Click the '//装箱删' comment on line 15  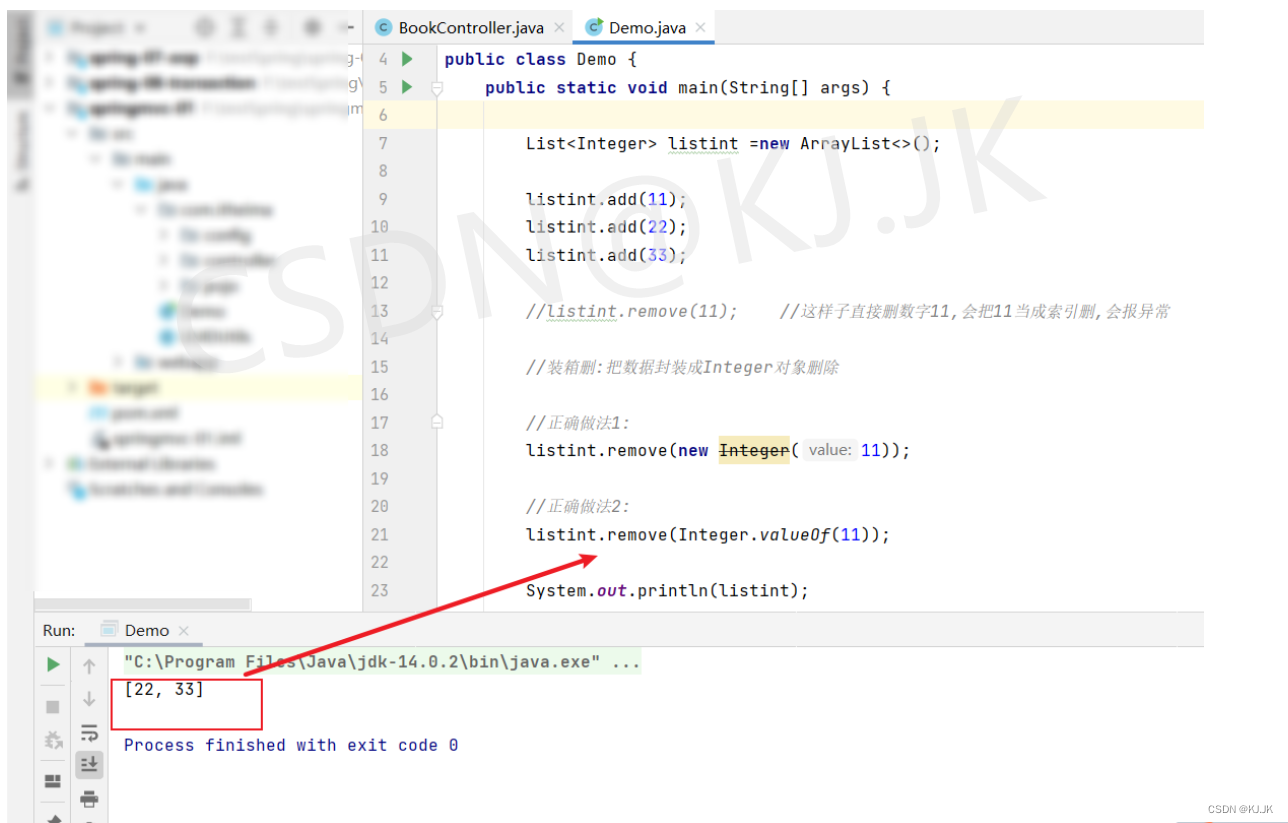coord(682,367)
